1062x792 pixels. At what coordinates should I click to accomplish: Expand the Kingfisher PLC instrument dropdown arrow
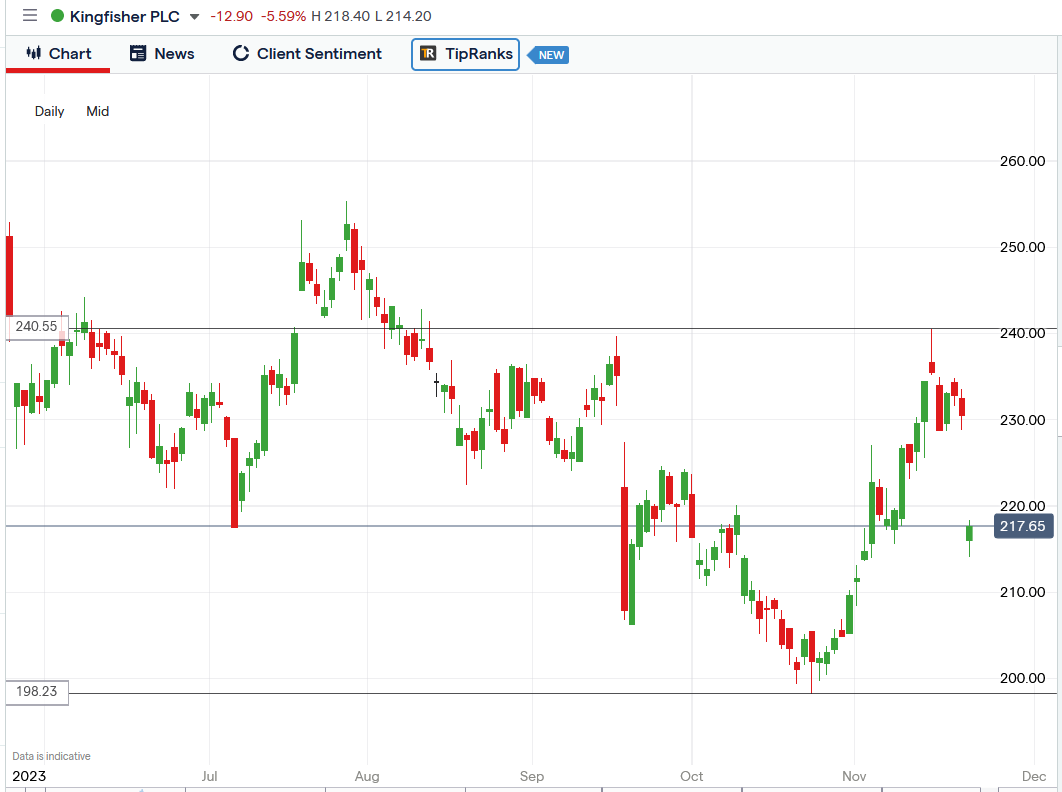coord(194,17)
